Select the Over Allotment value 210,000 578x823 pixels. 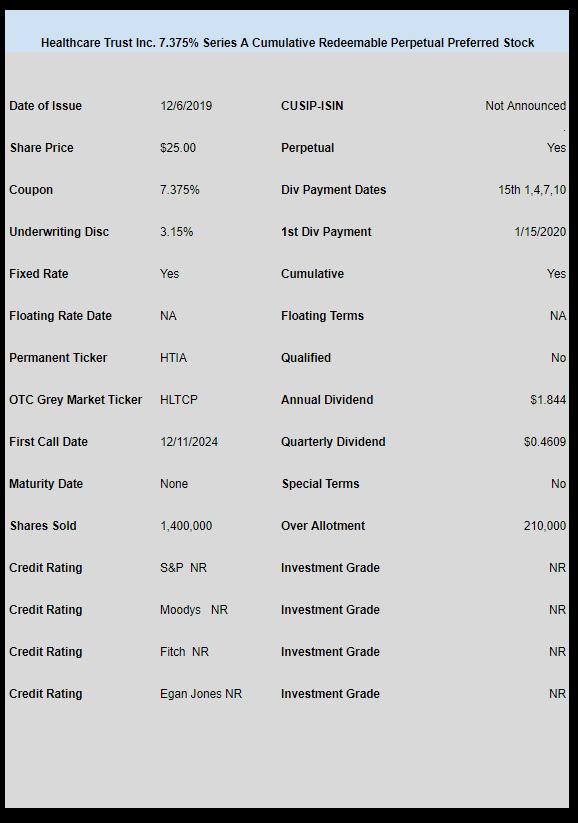click(545, 526)
